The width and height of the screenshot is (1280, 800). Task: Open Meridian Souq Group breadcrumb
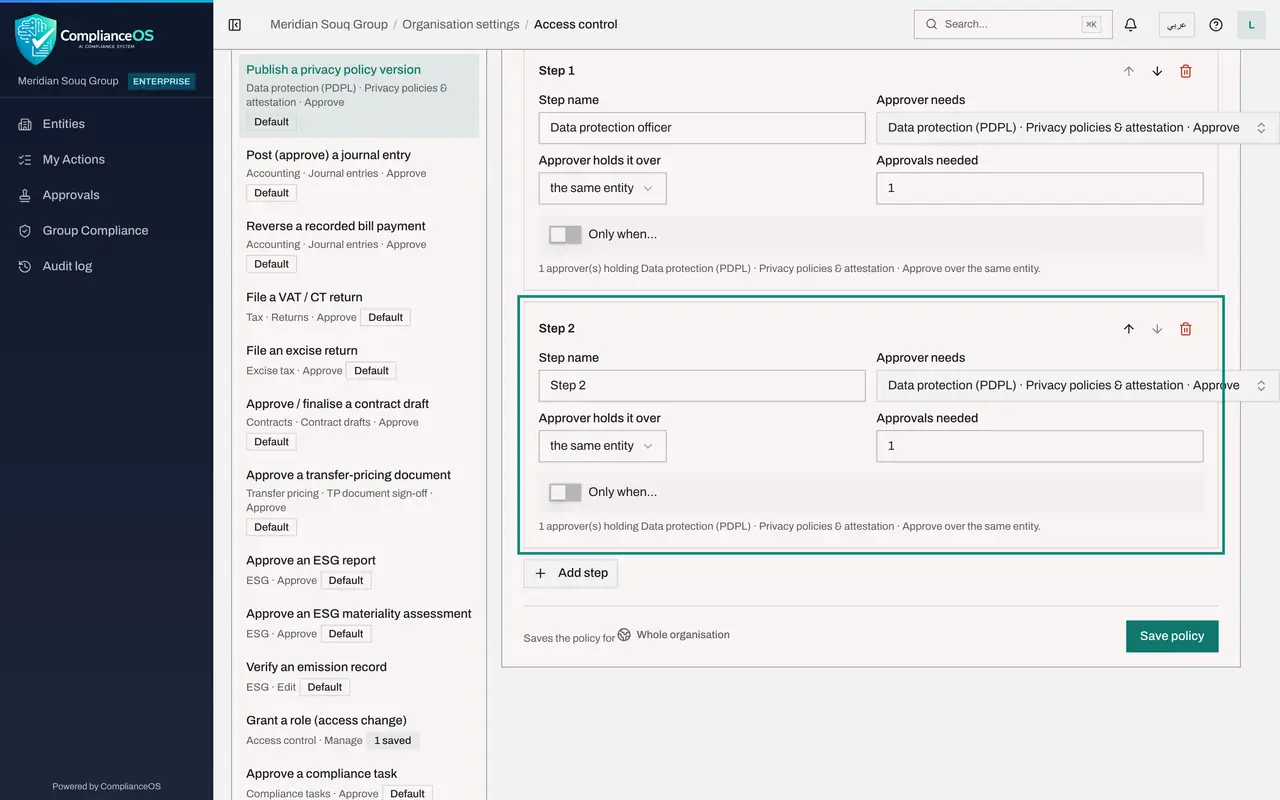point(329,24)
